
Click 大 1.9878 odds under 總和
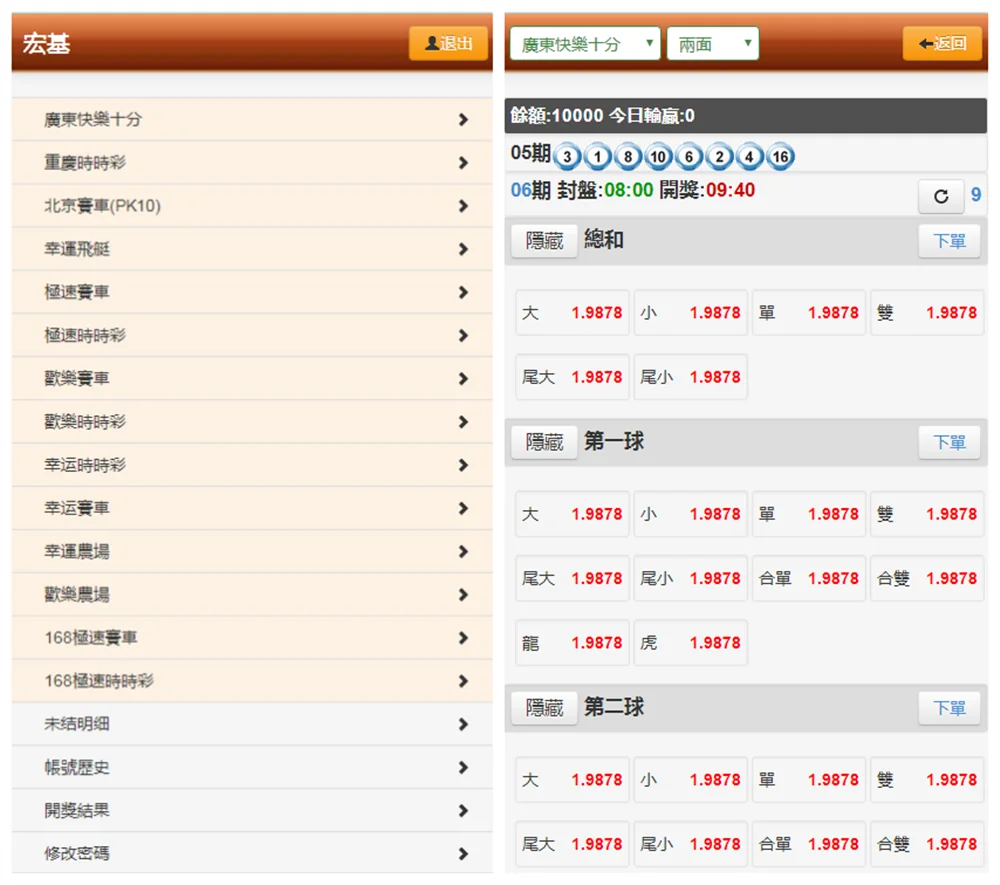571,312
